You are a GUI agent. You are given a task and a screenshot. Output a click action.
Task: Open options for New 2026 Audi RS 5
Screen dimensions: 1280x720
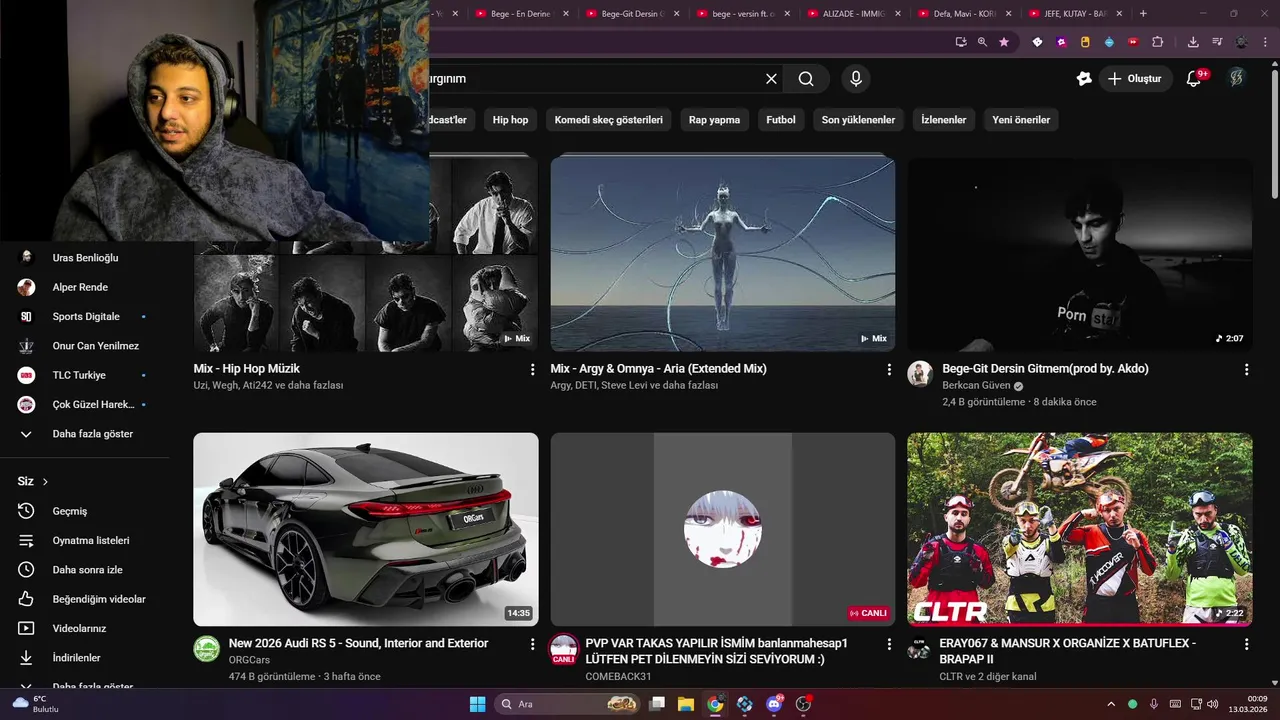tap(532, 645)
